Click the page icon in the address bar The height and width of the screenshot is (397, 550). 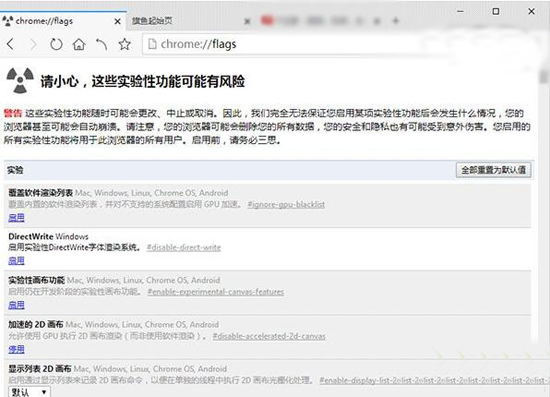click(152, 44)
